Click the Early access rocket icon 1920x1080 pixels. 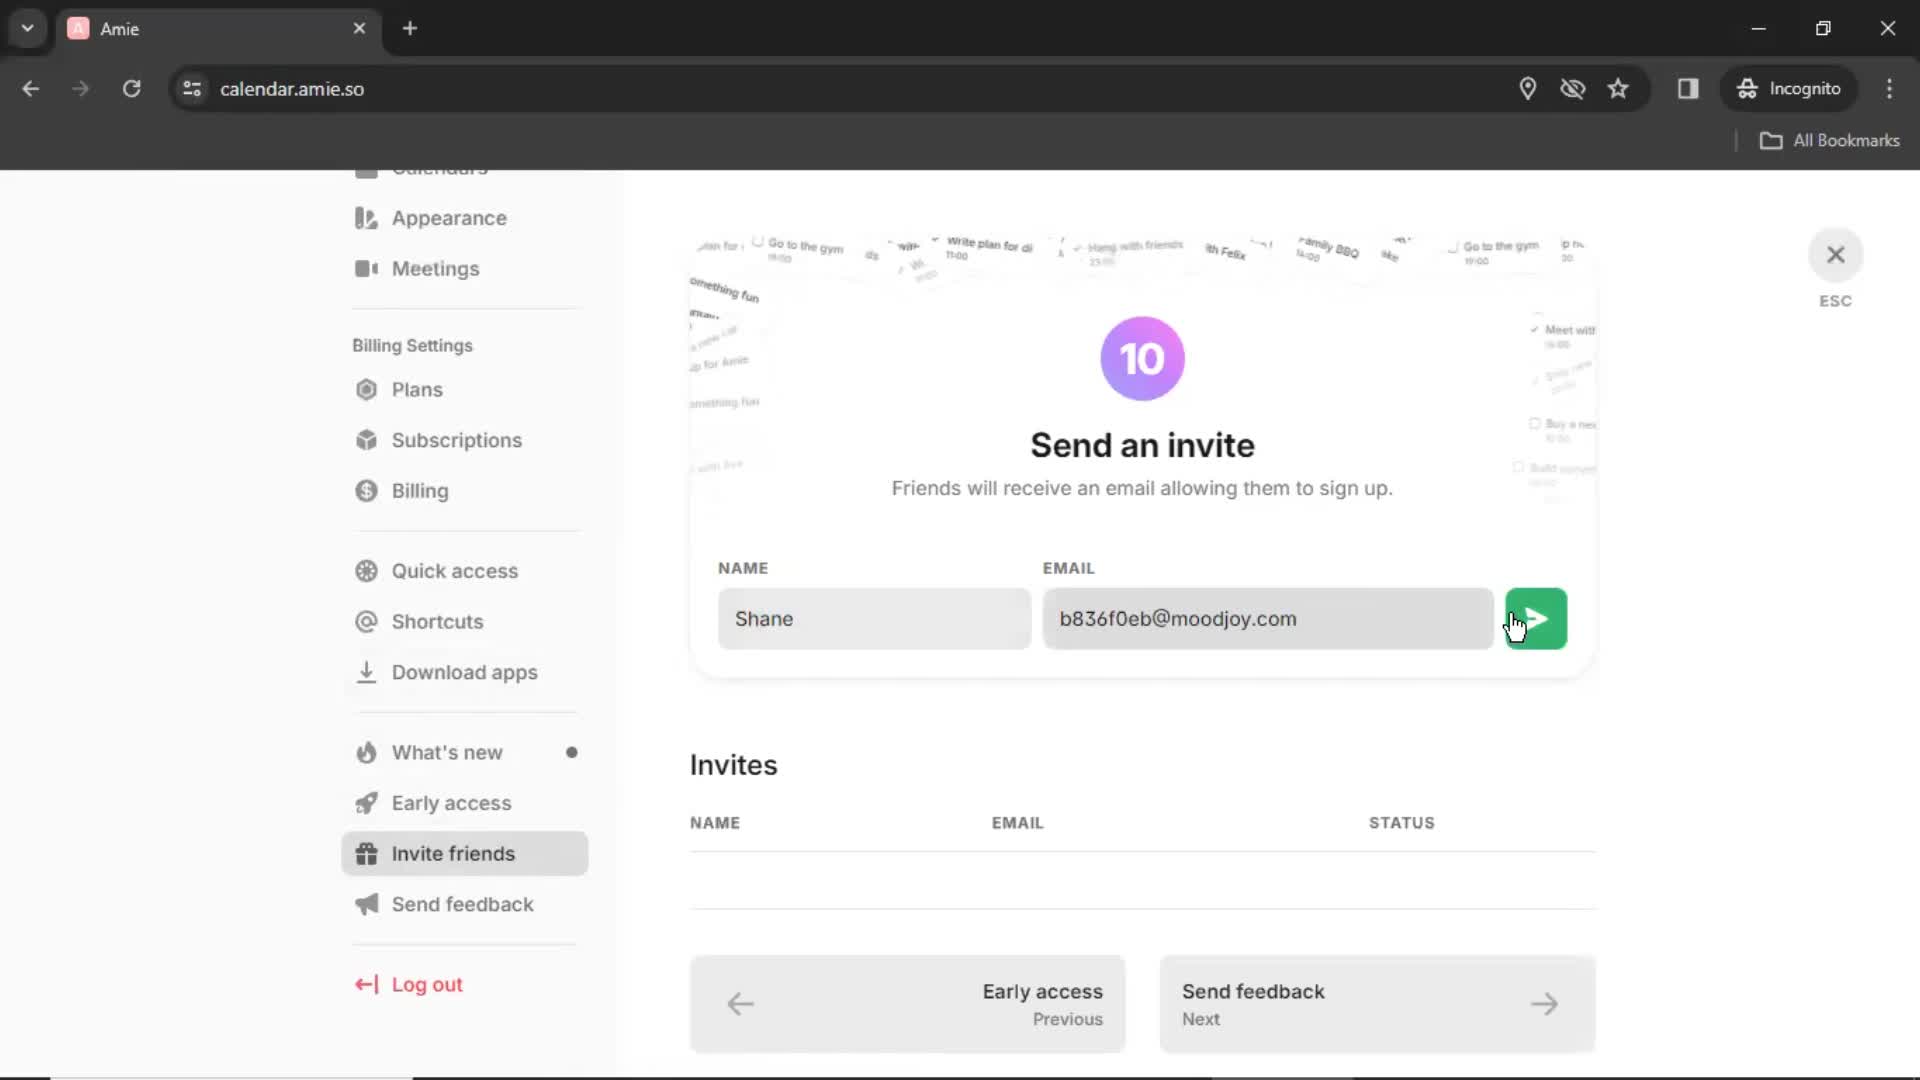click(x=367, y=802)
